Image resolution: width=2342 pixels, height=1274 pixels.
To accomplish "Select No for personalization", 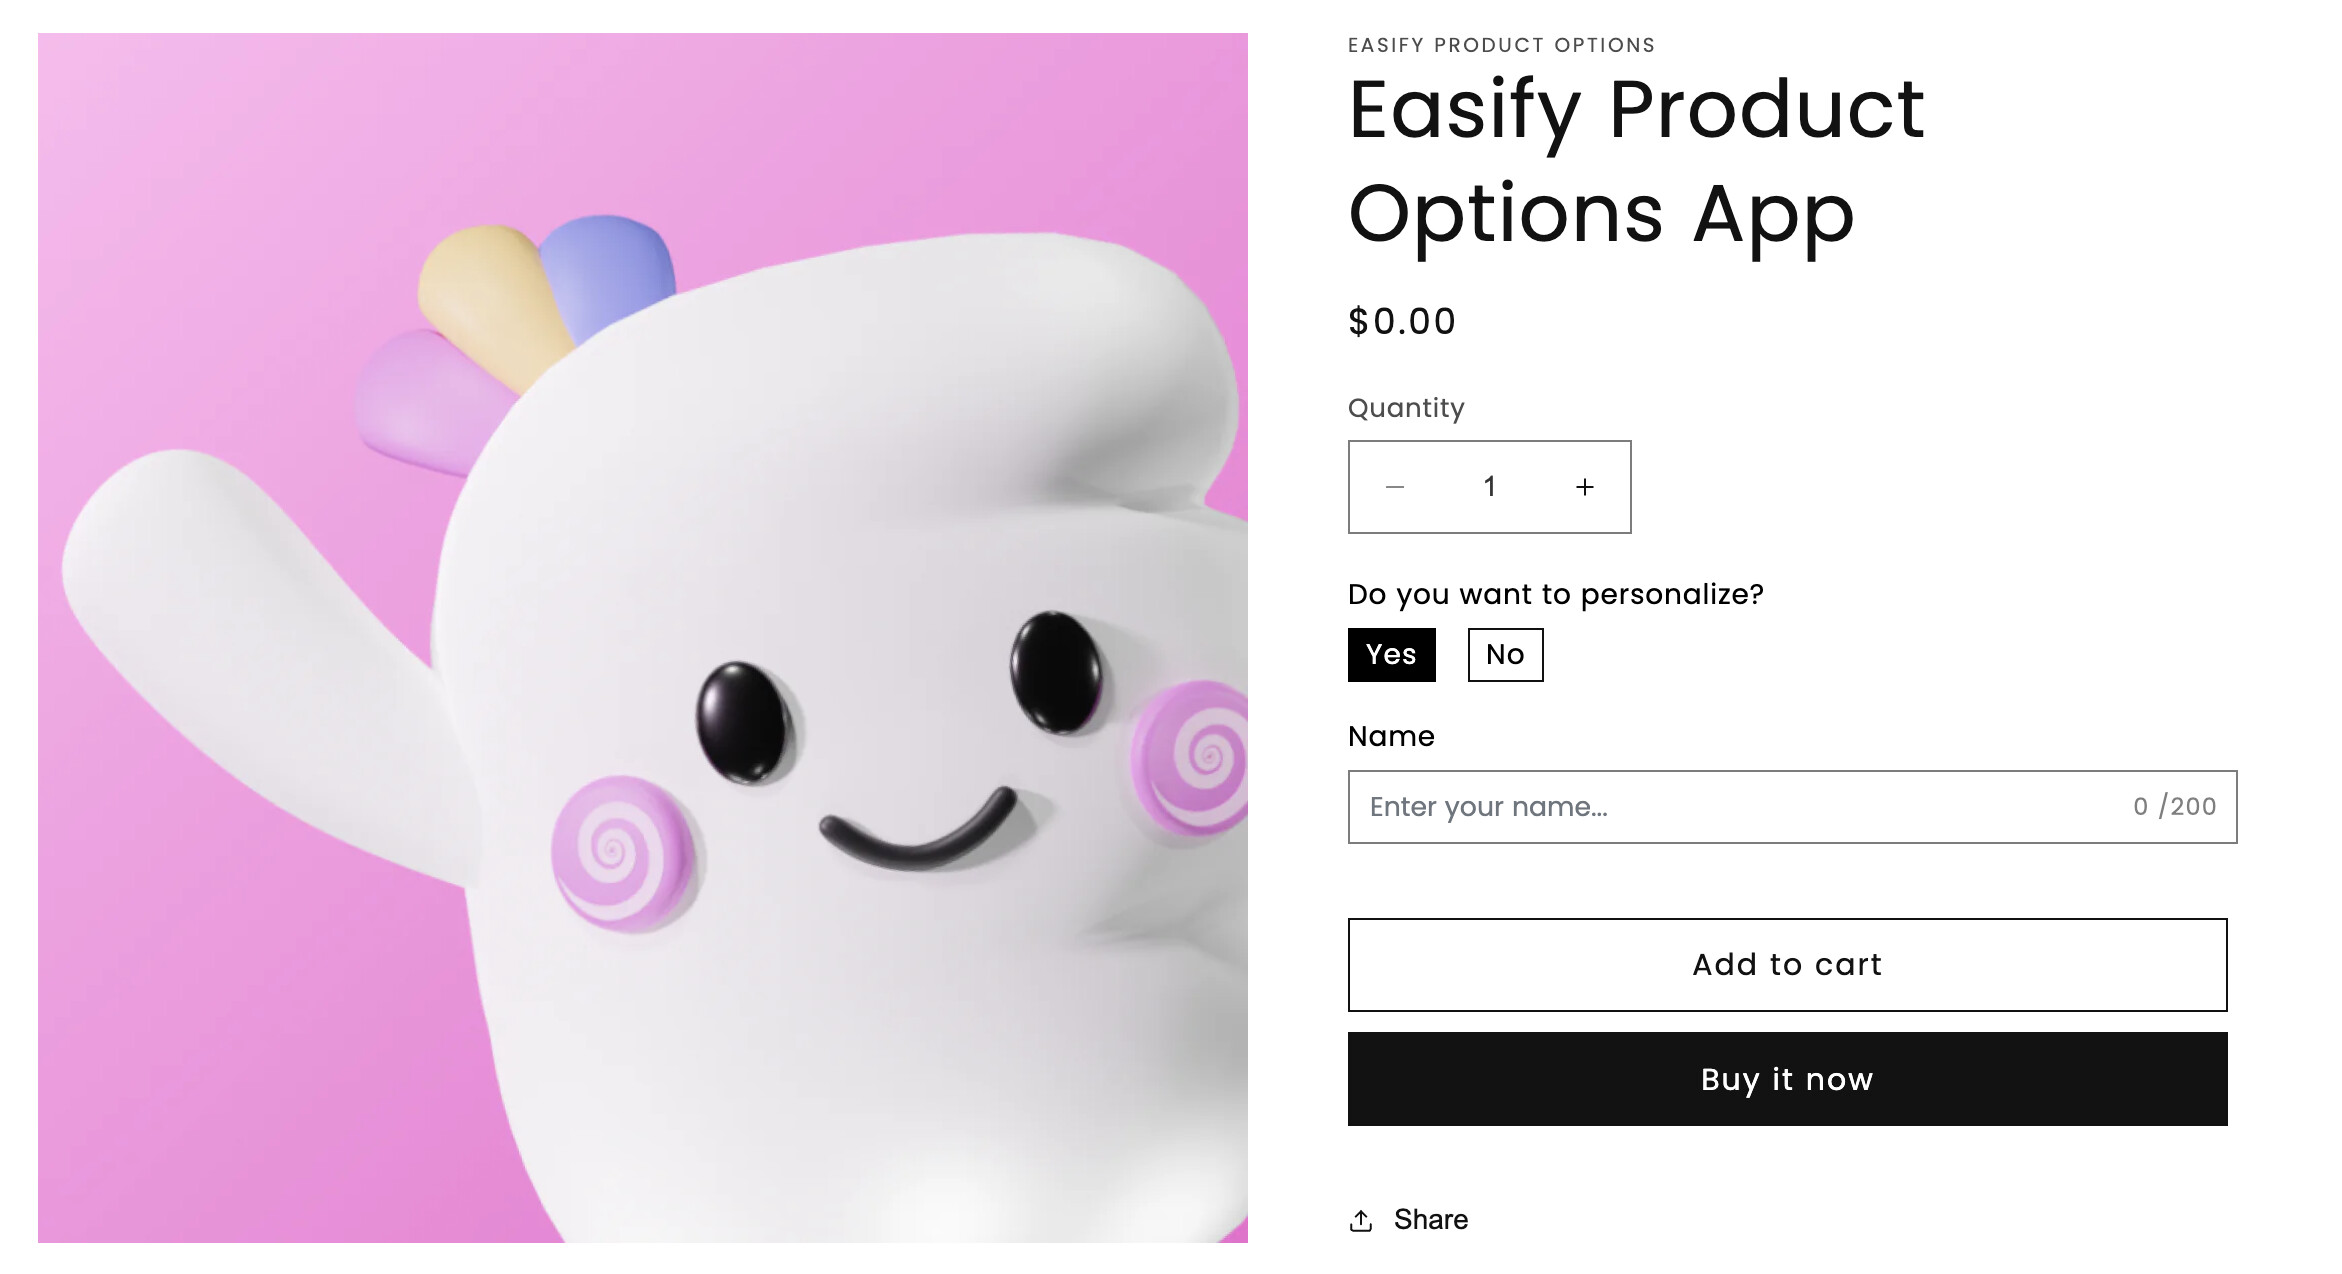I will point(1505,655).
